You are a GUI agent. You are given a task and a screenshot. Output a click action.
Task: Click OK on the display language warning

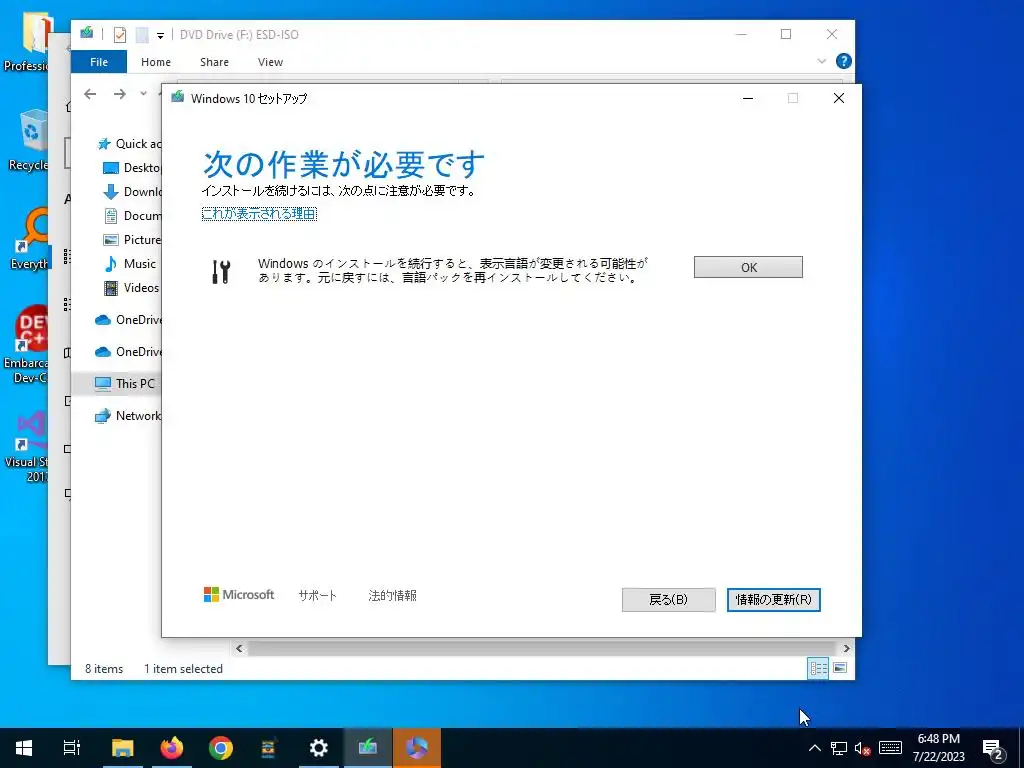(x=748, y=267)
